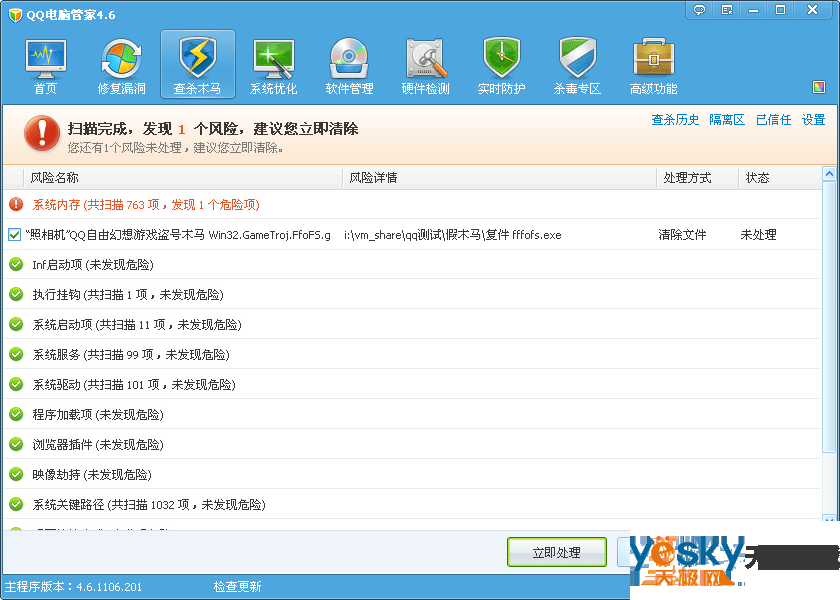Open the 隔离区 quarantine link

(x=727, y=120)
